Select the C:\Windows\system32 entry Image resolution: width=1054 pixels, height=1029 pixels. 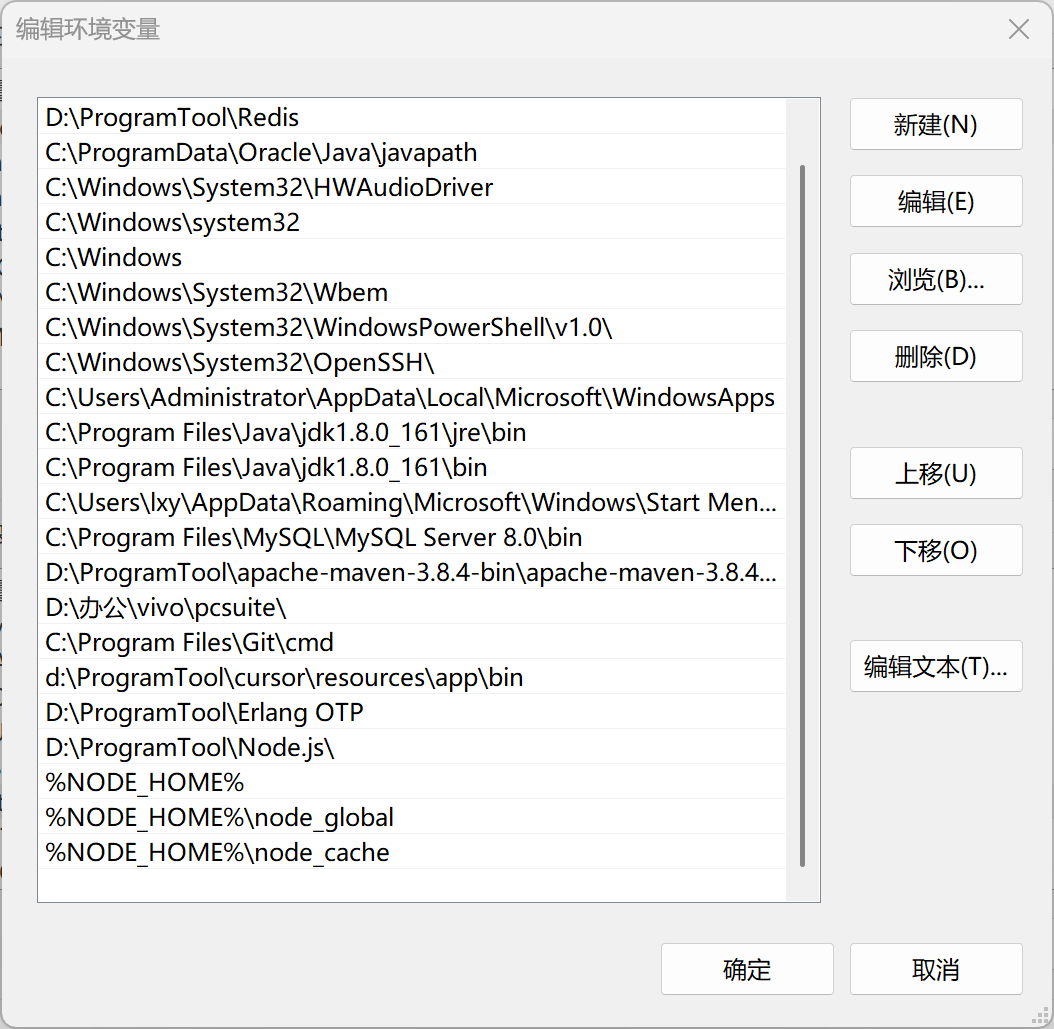412,222
